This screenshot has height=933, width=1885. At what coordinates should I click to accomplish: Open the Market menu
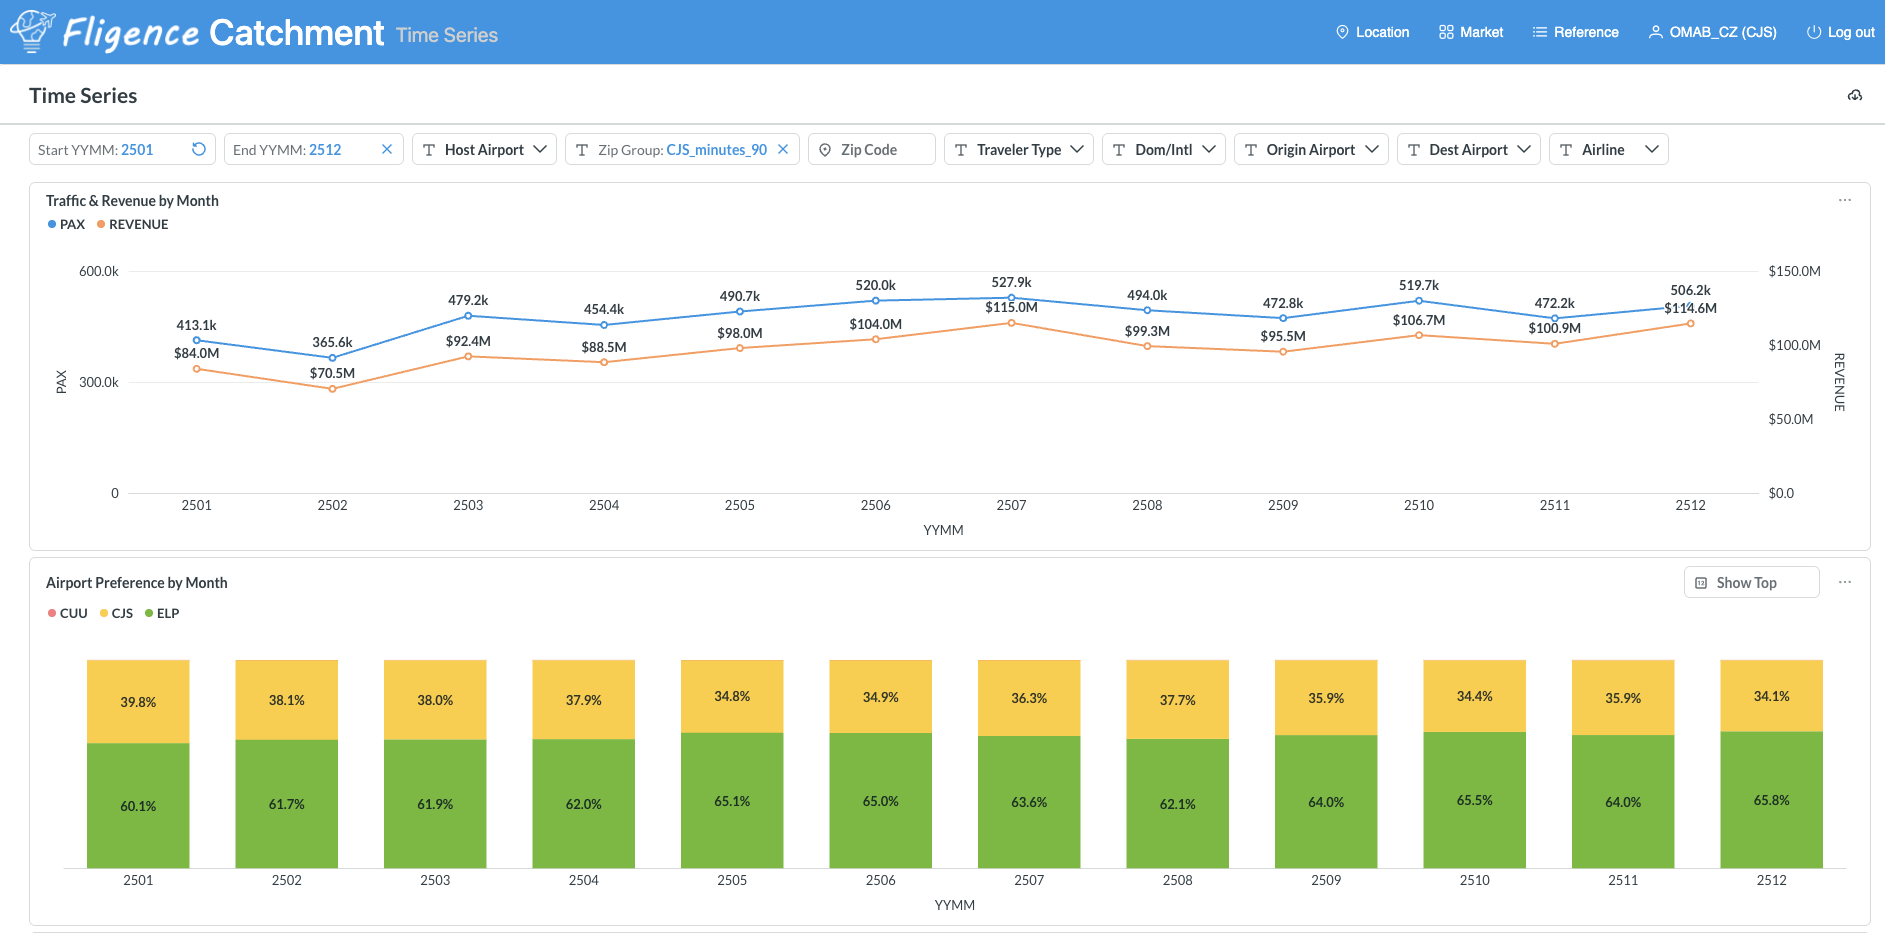(1471, 32)
